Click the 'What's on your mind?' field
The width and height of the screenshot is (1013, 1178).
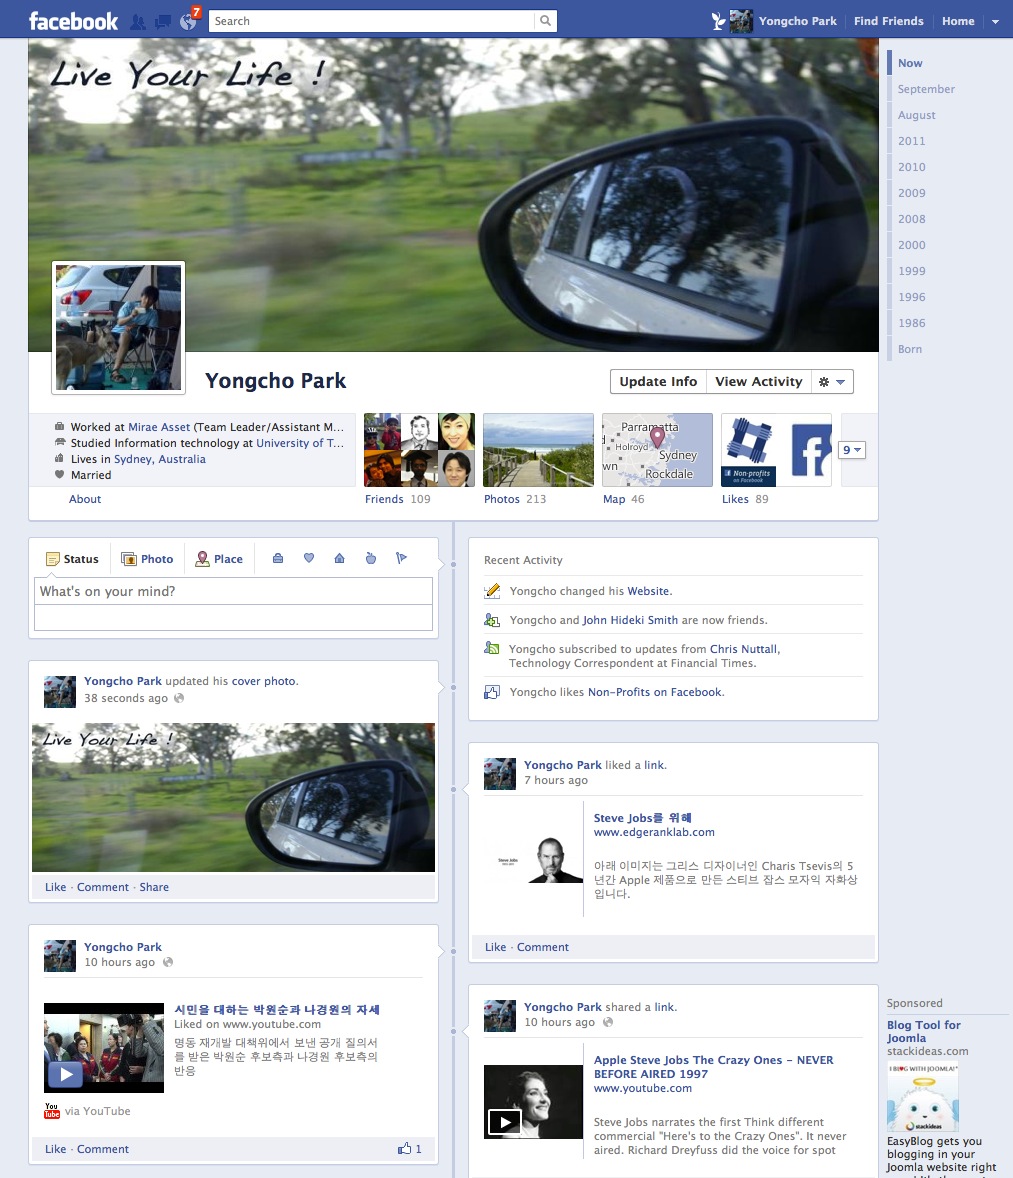coord(234,592)
